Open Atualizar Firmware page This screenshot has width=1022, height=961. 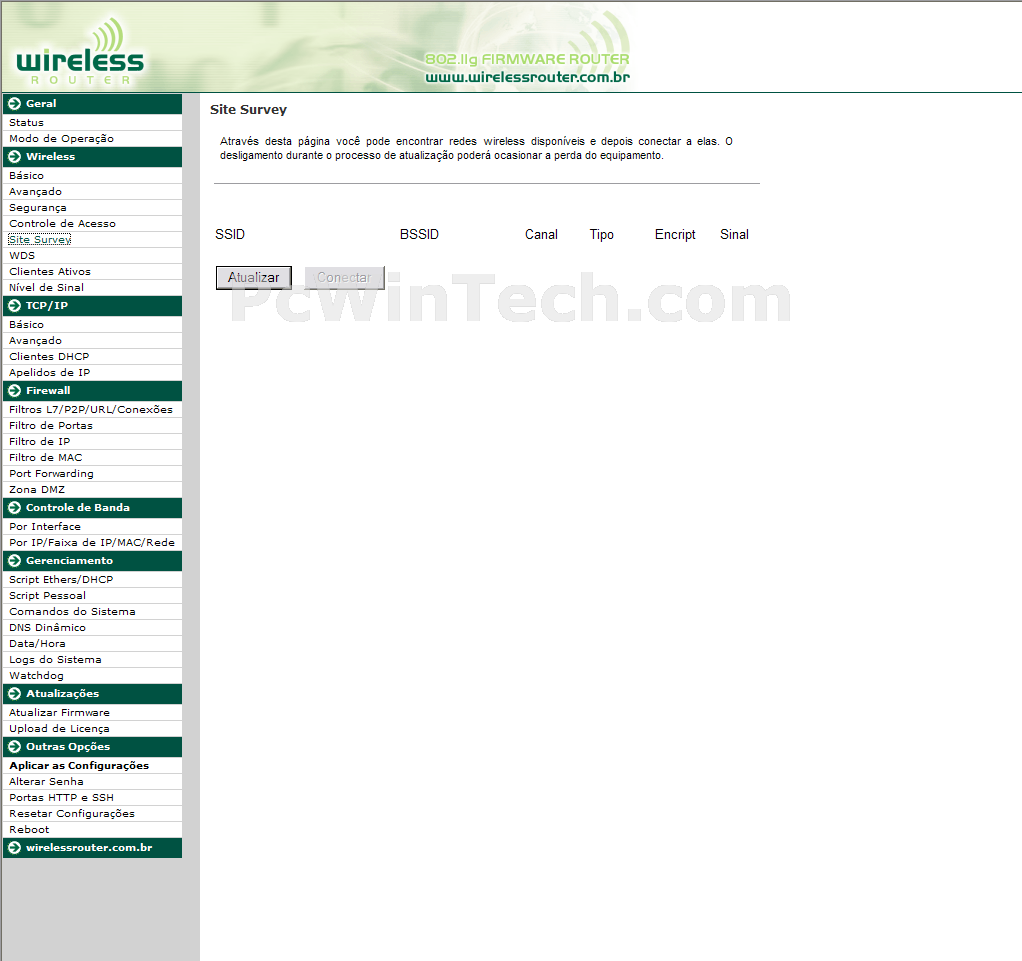[x=59, y=713]
